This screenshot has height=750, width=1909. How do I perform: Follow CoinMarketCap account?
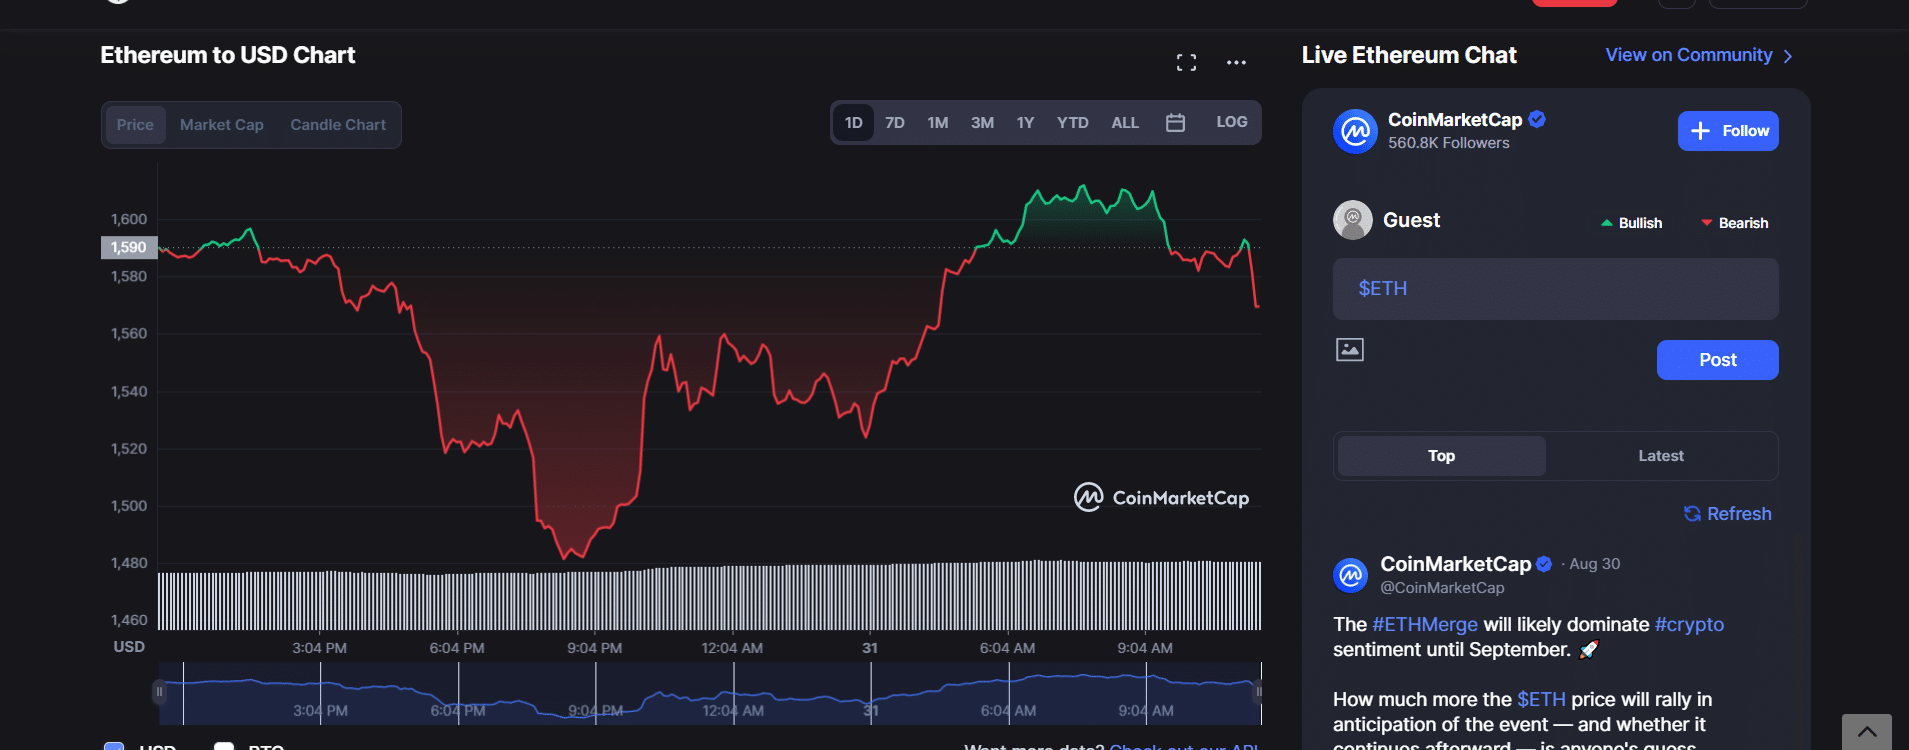(1728, 131)
